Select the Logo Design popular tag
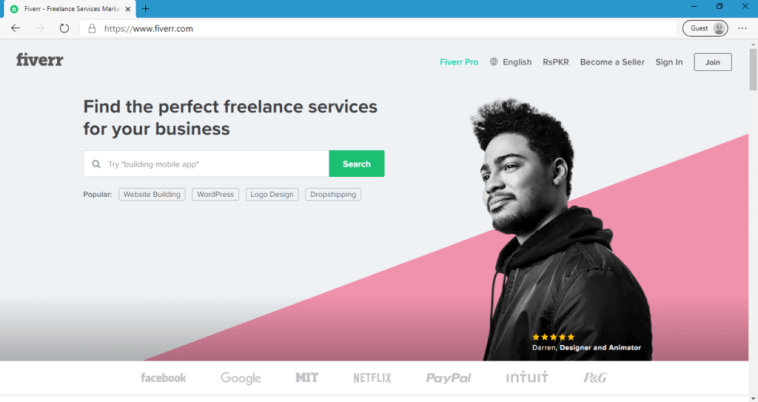The image size is (758, 402). (272, 194)
